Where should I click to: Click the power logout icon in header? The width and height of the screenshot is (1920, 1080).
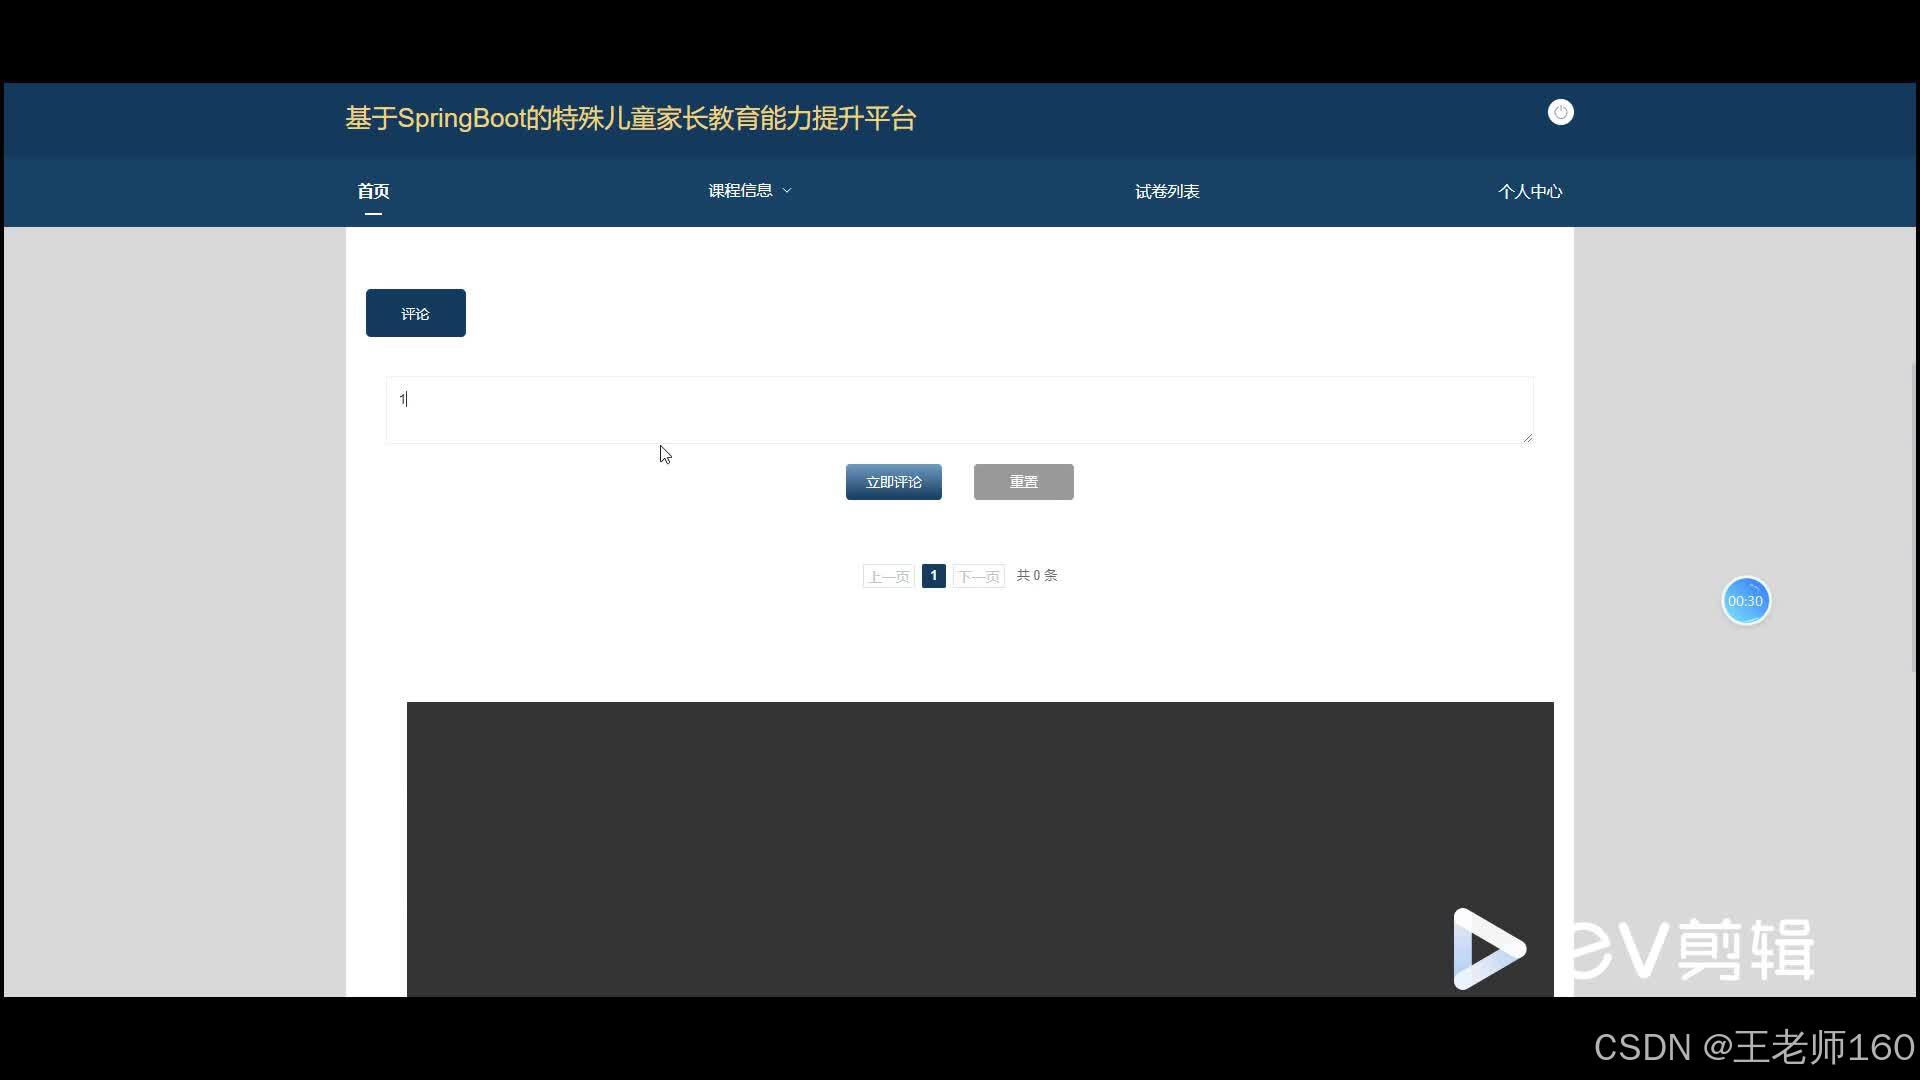(1560, 112)
